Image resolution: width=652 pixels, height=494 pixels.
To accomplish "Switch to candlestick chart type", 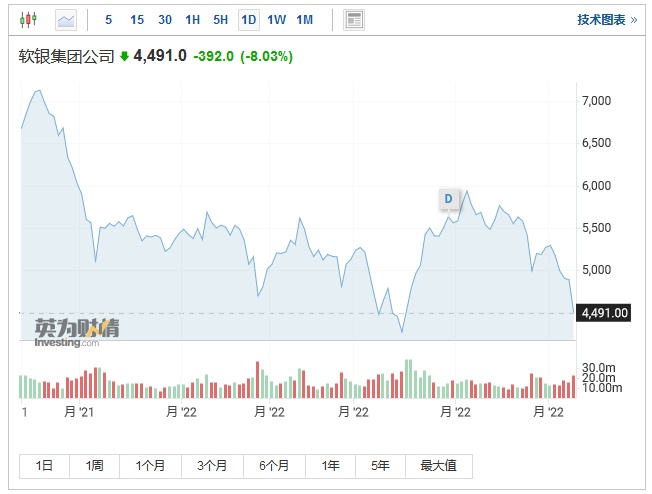I will (x=28, y=20).
